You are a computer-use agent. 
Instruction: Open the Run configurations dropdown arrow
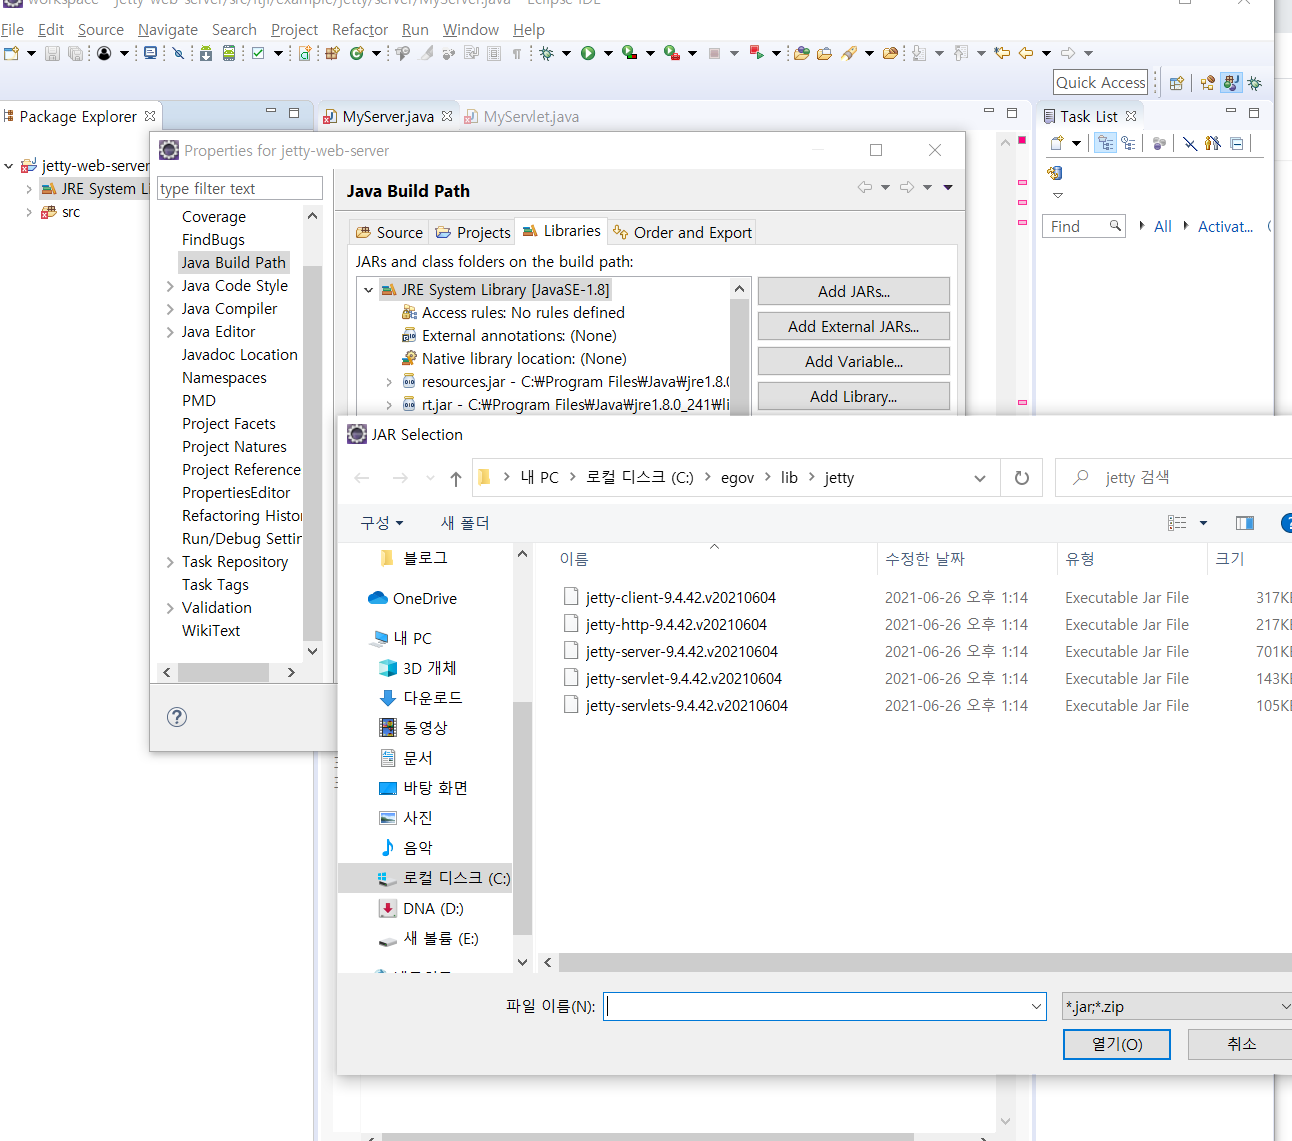coord(608,53)
